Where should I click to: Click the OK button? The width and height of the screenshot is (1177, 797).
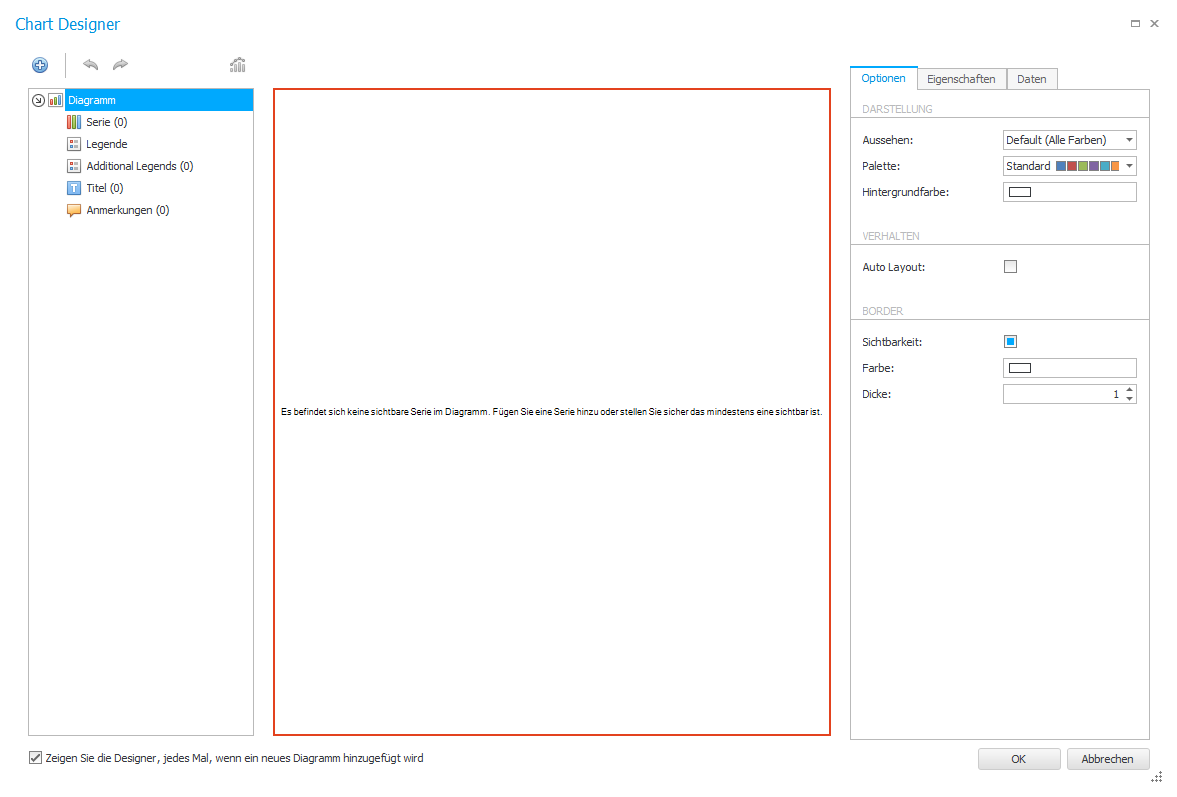(x=1019, y=759)
